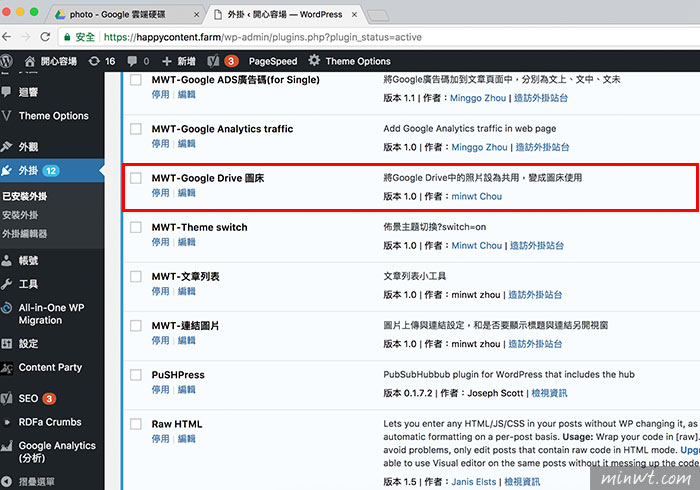The image size is (700, 490).
Task: Check the MWT-Google Drive 圖床 checkbox
Action: point(136,178)
